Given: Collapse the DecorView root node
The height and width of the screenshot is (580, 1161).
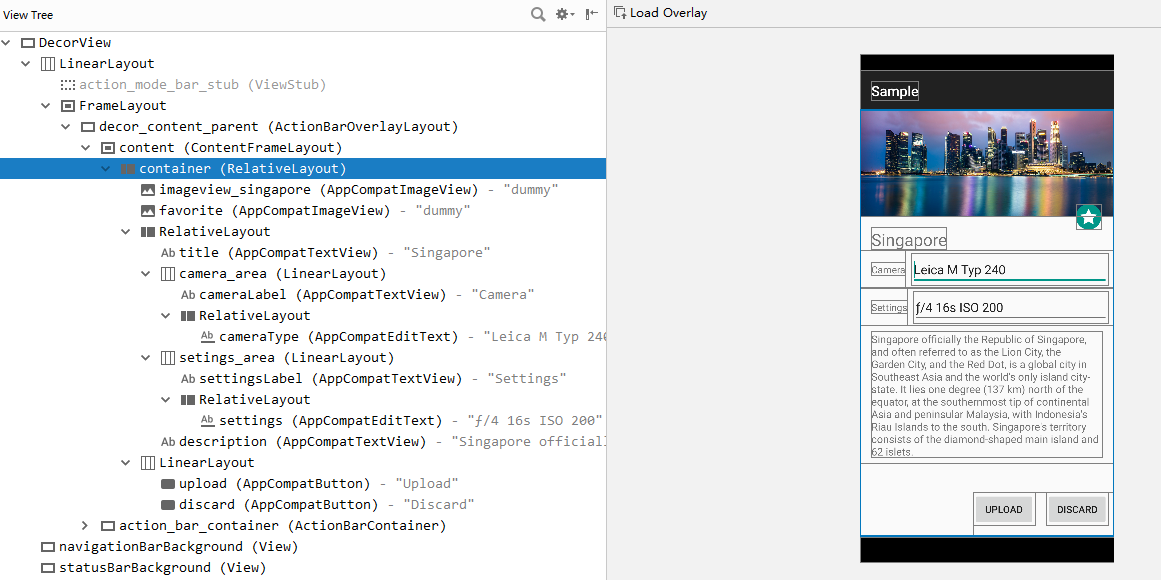Looking at the screenshot, I should 7,43.
